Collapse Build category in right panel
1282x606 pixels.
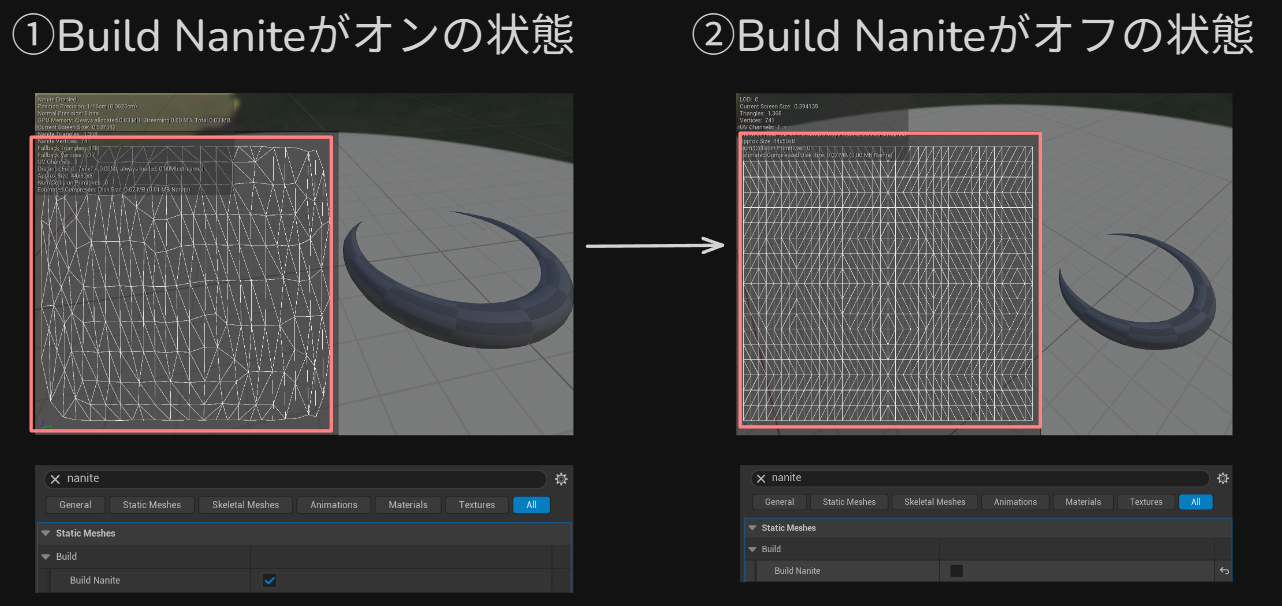tap(751, 549)
